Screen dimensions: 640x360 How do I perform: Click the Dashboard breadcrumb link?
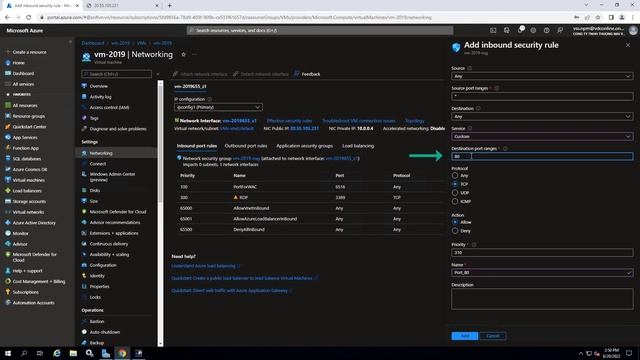93,43
